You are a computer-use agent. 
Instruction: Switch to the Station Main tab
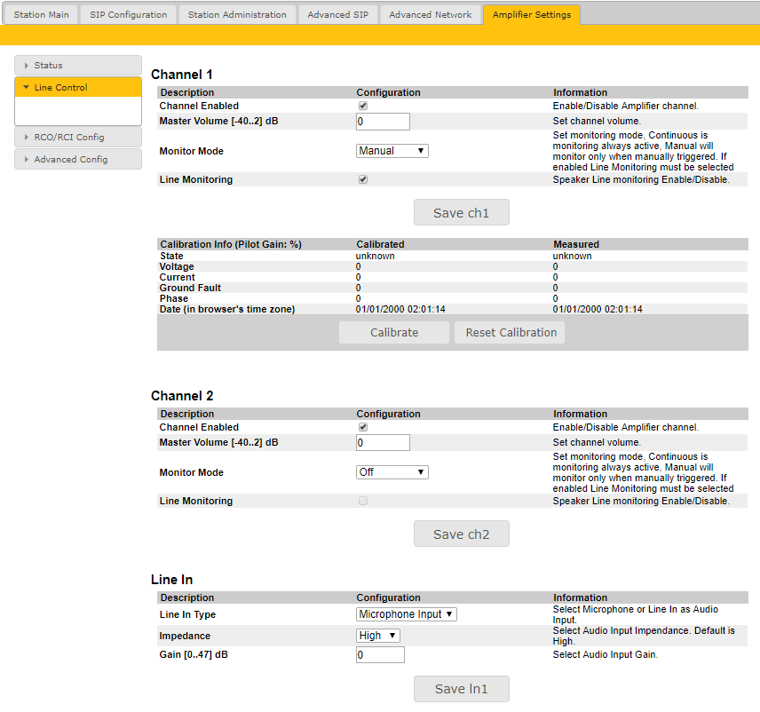point(41,15)
